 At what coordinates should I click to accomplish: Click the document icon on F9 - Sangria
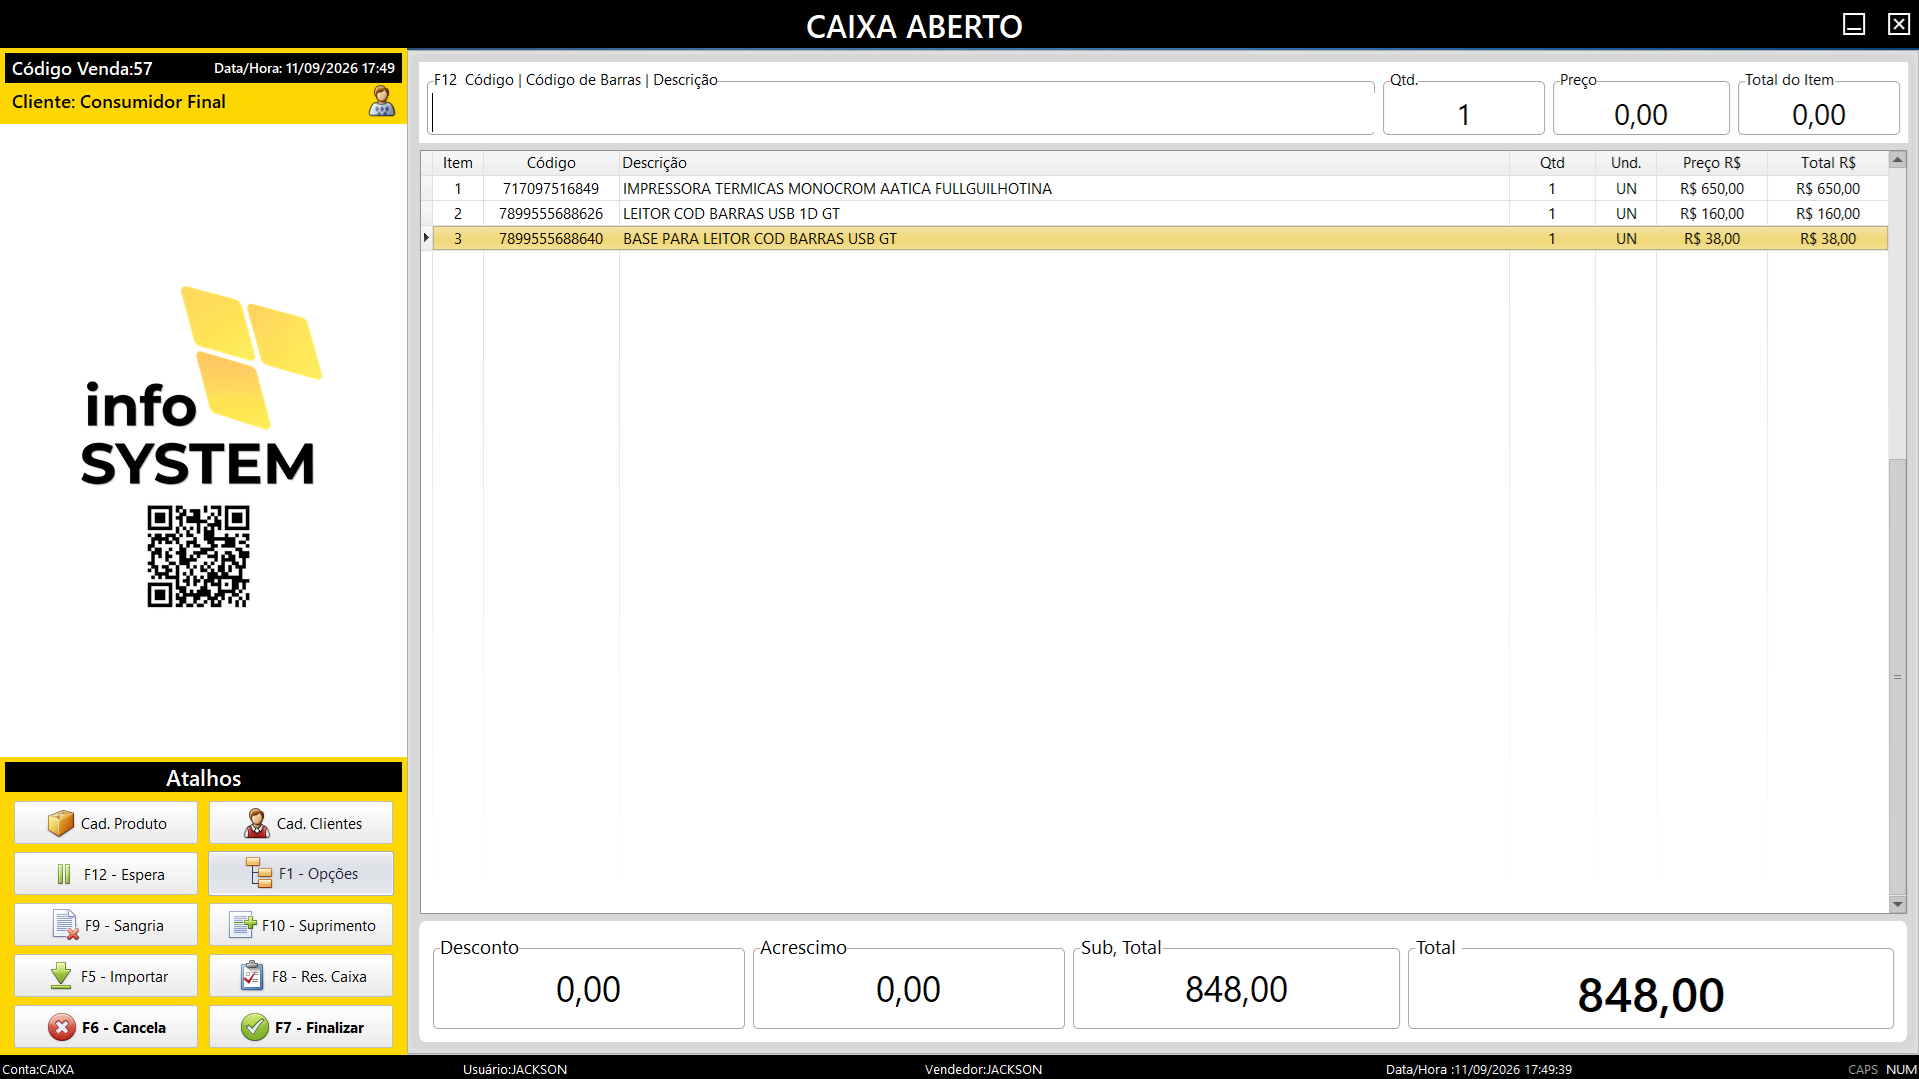coord(66,925)
